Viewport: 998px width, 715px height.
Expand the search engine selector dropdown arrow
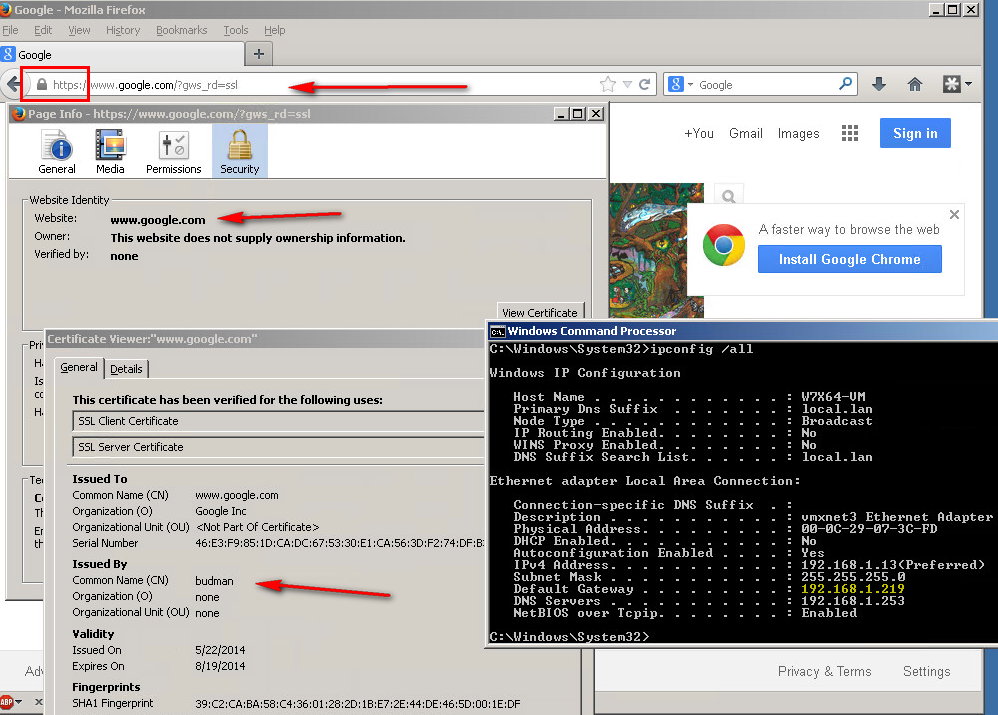(x=690, y=85)
